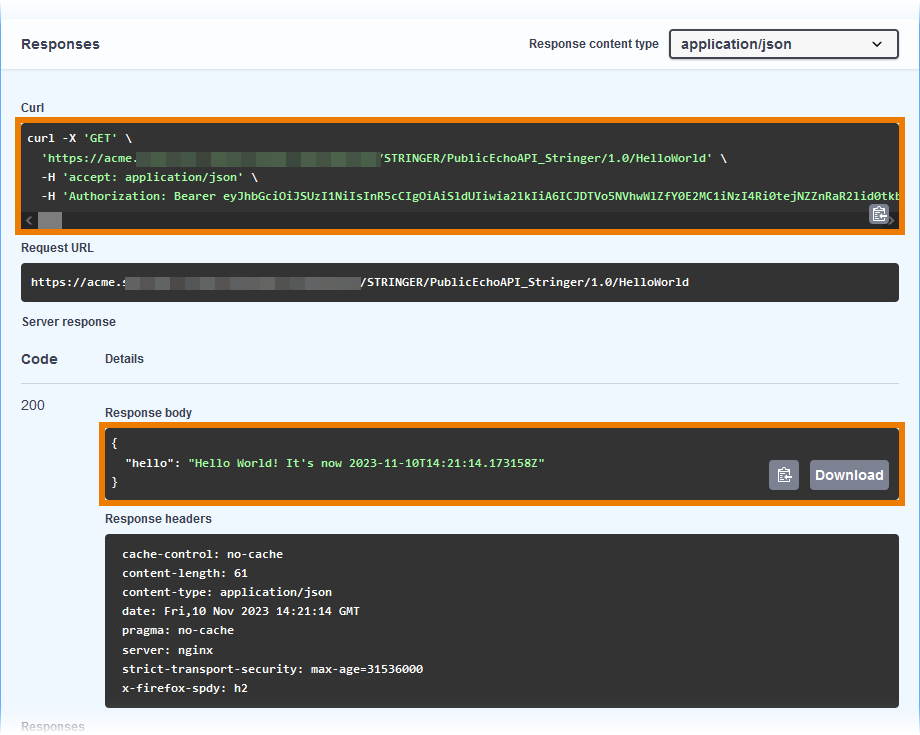Open the Response content type dropdown

point(782,44)
